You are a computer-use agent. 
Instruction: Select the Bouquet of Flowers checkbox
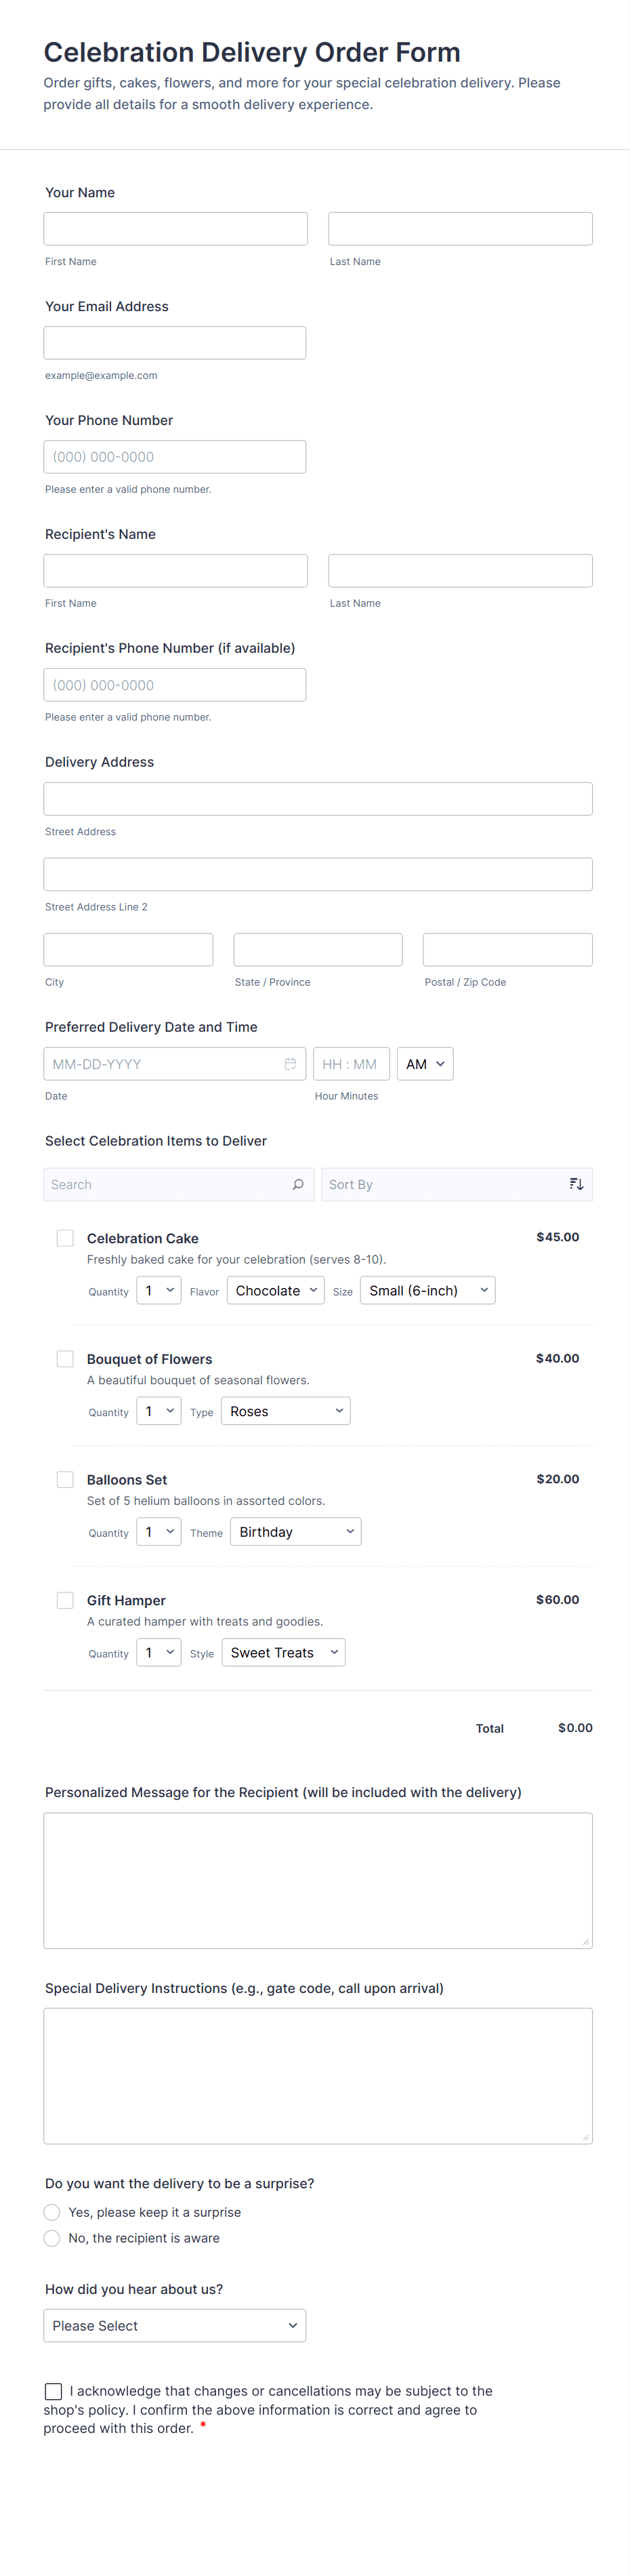(65, 1359)
